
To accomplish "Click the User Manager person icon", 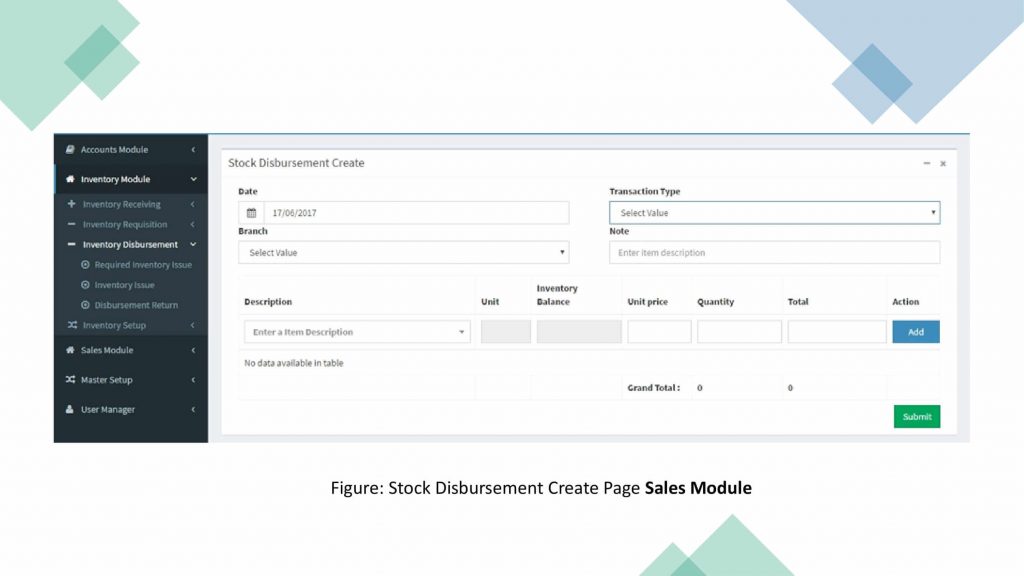I will (70, 410).
